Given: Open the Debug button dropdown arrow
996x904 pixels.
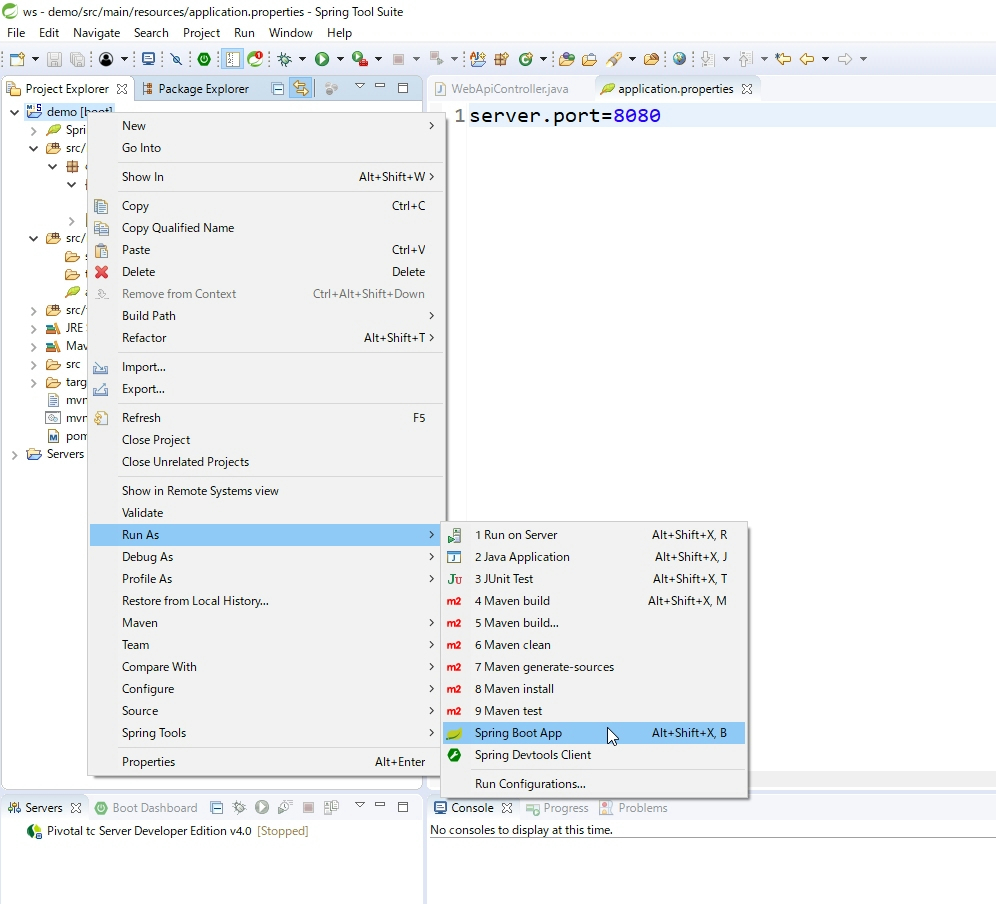Looking at the screenshot, I should (x=302, y=59).
